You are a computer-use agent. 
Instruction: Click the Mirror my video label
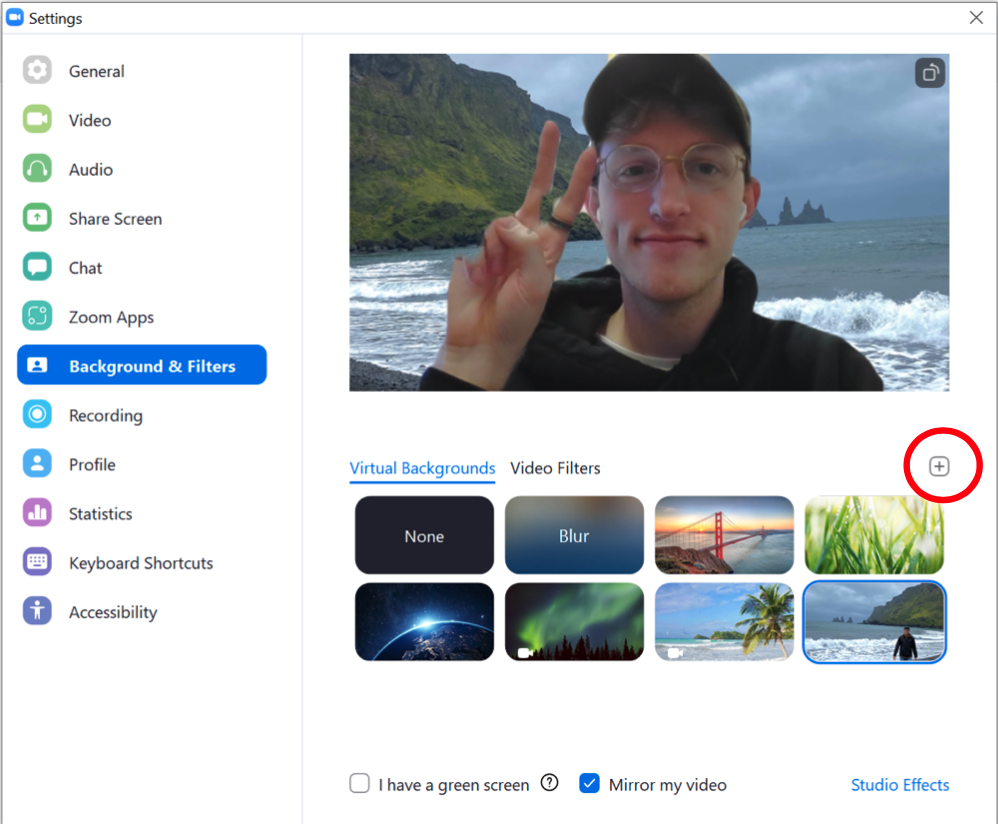click(x=668, y=785)
